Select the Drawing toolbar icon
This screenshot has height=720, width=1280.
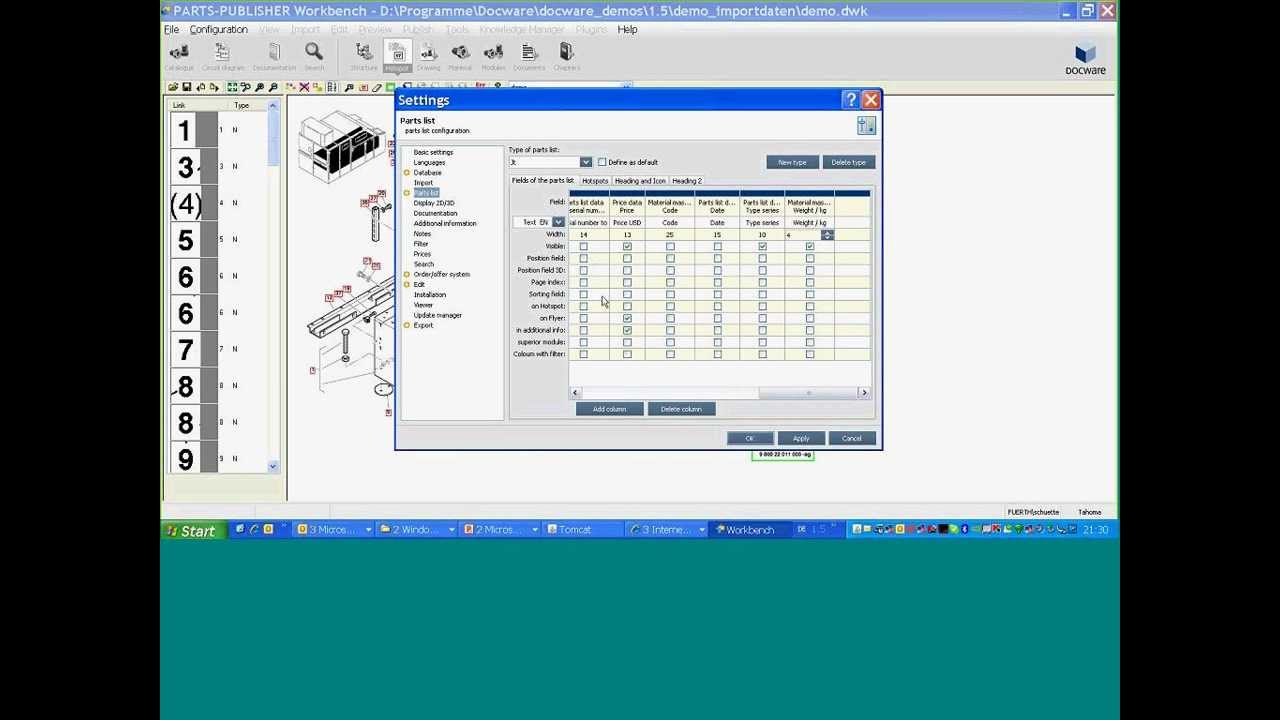pyautogui.click(x=428, y=57)
